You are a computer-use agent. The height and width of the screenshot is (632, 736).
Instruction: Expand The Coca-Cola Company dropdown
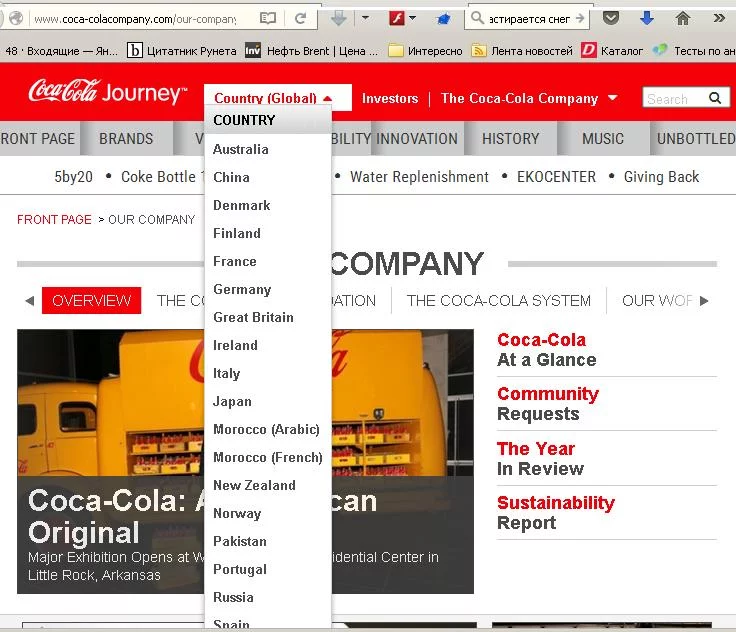coord(529,98)
